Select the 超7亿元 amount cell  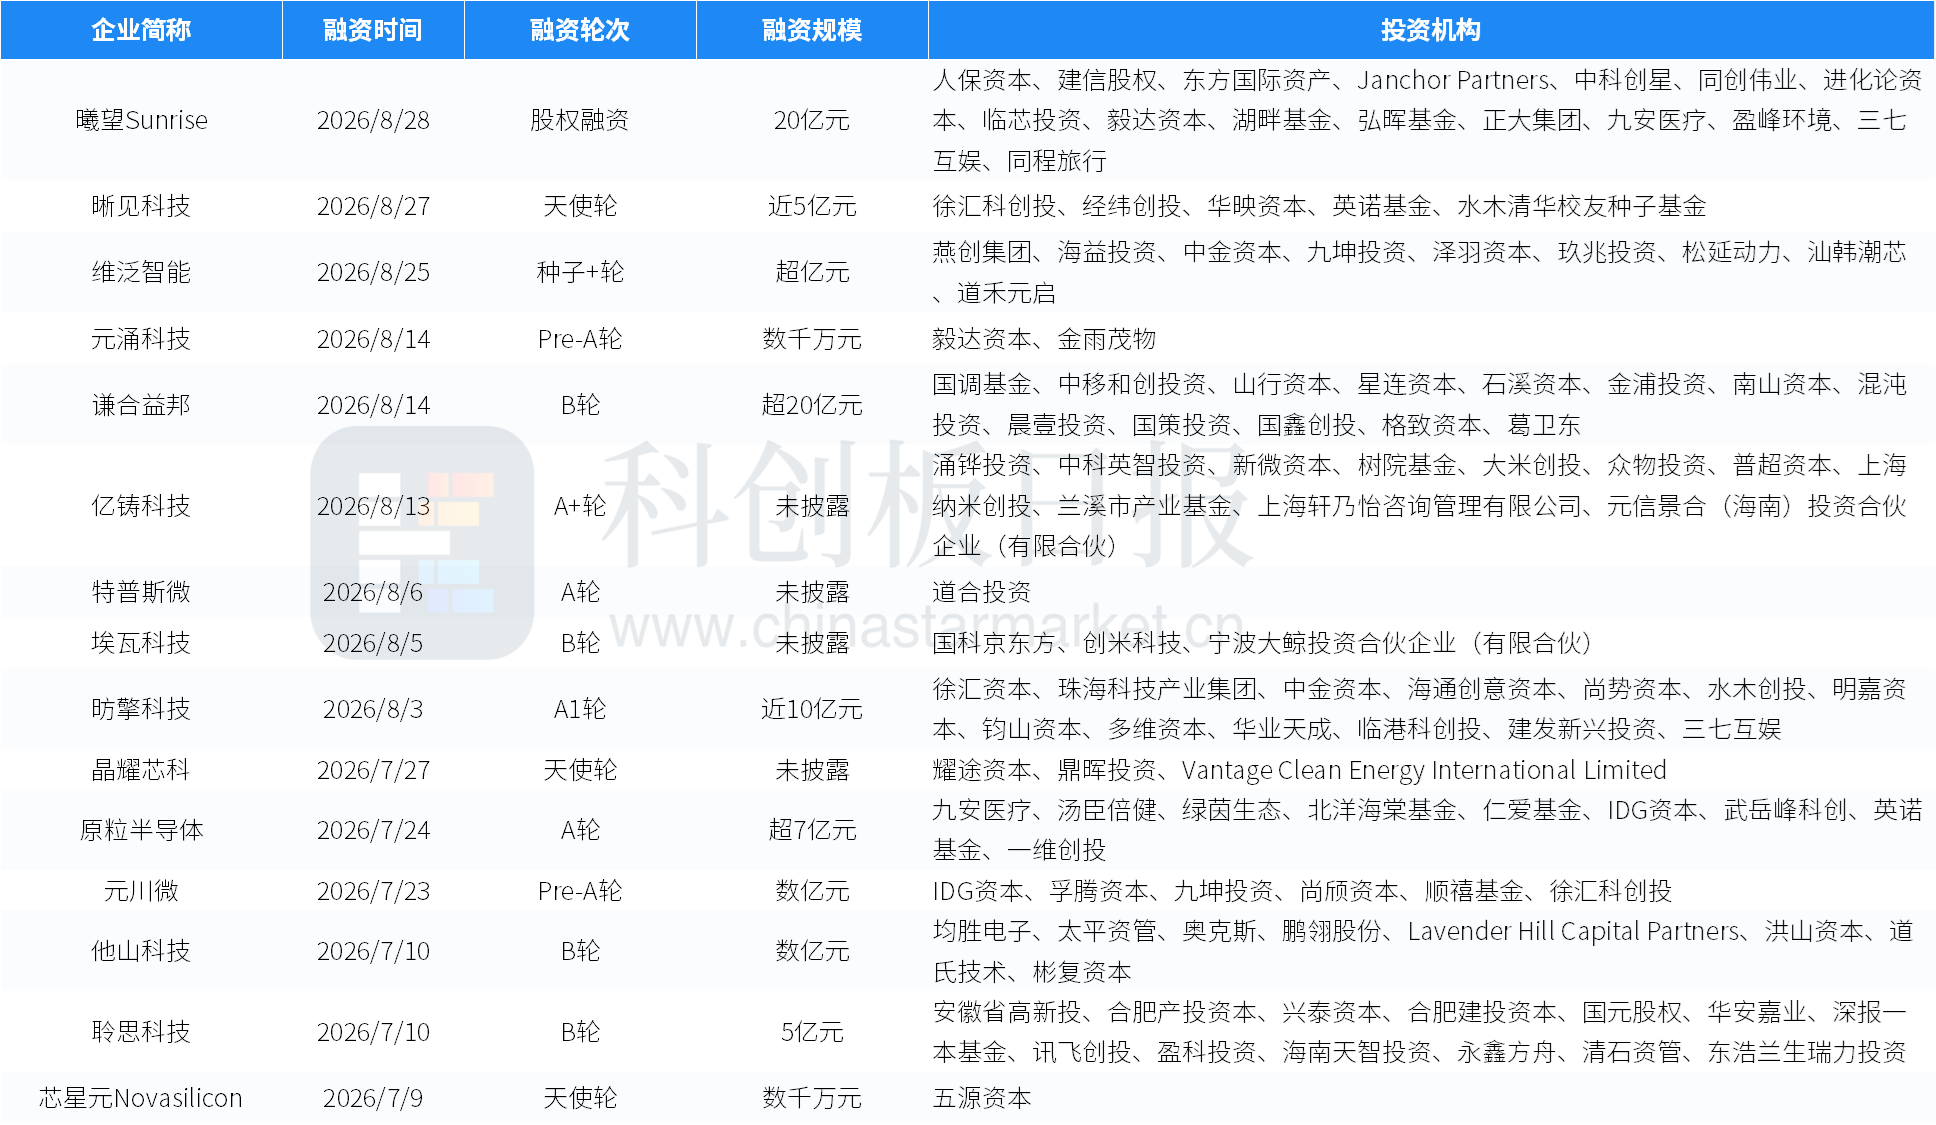(x=812, y=830)
